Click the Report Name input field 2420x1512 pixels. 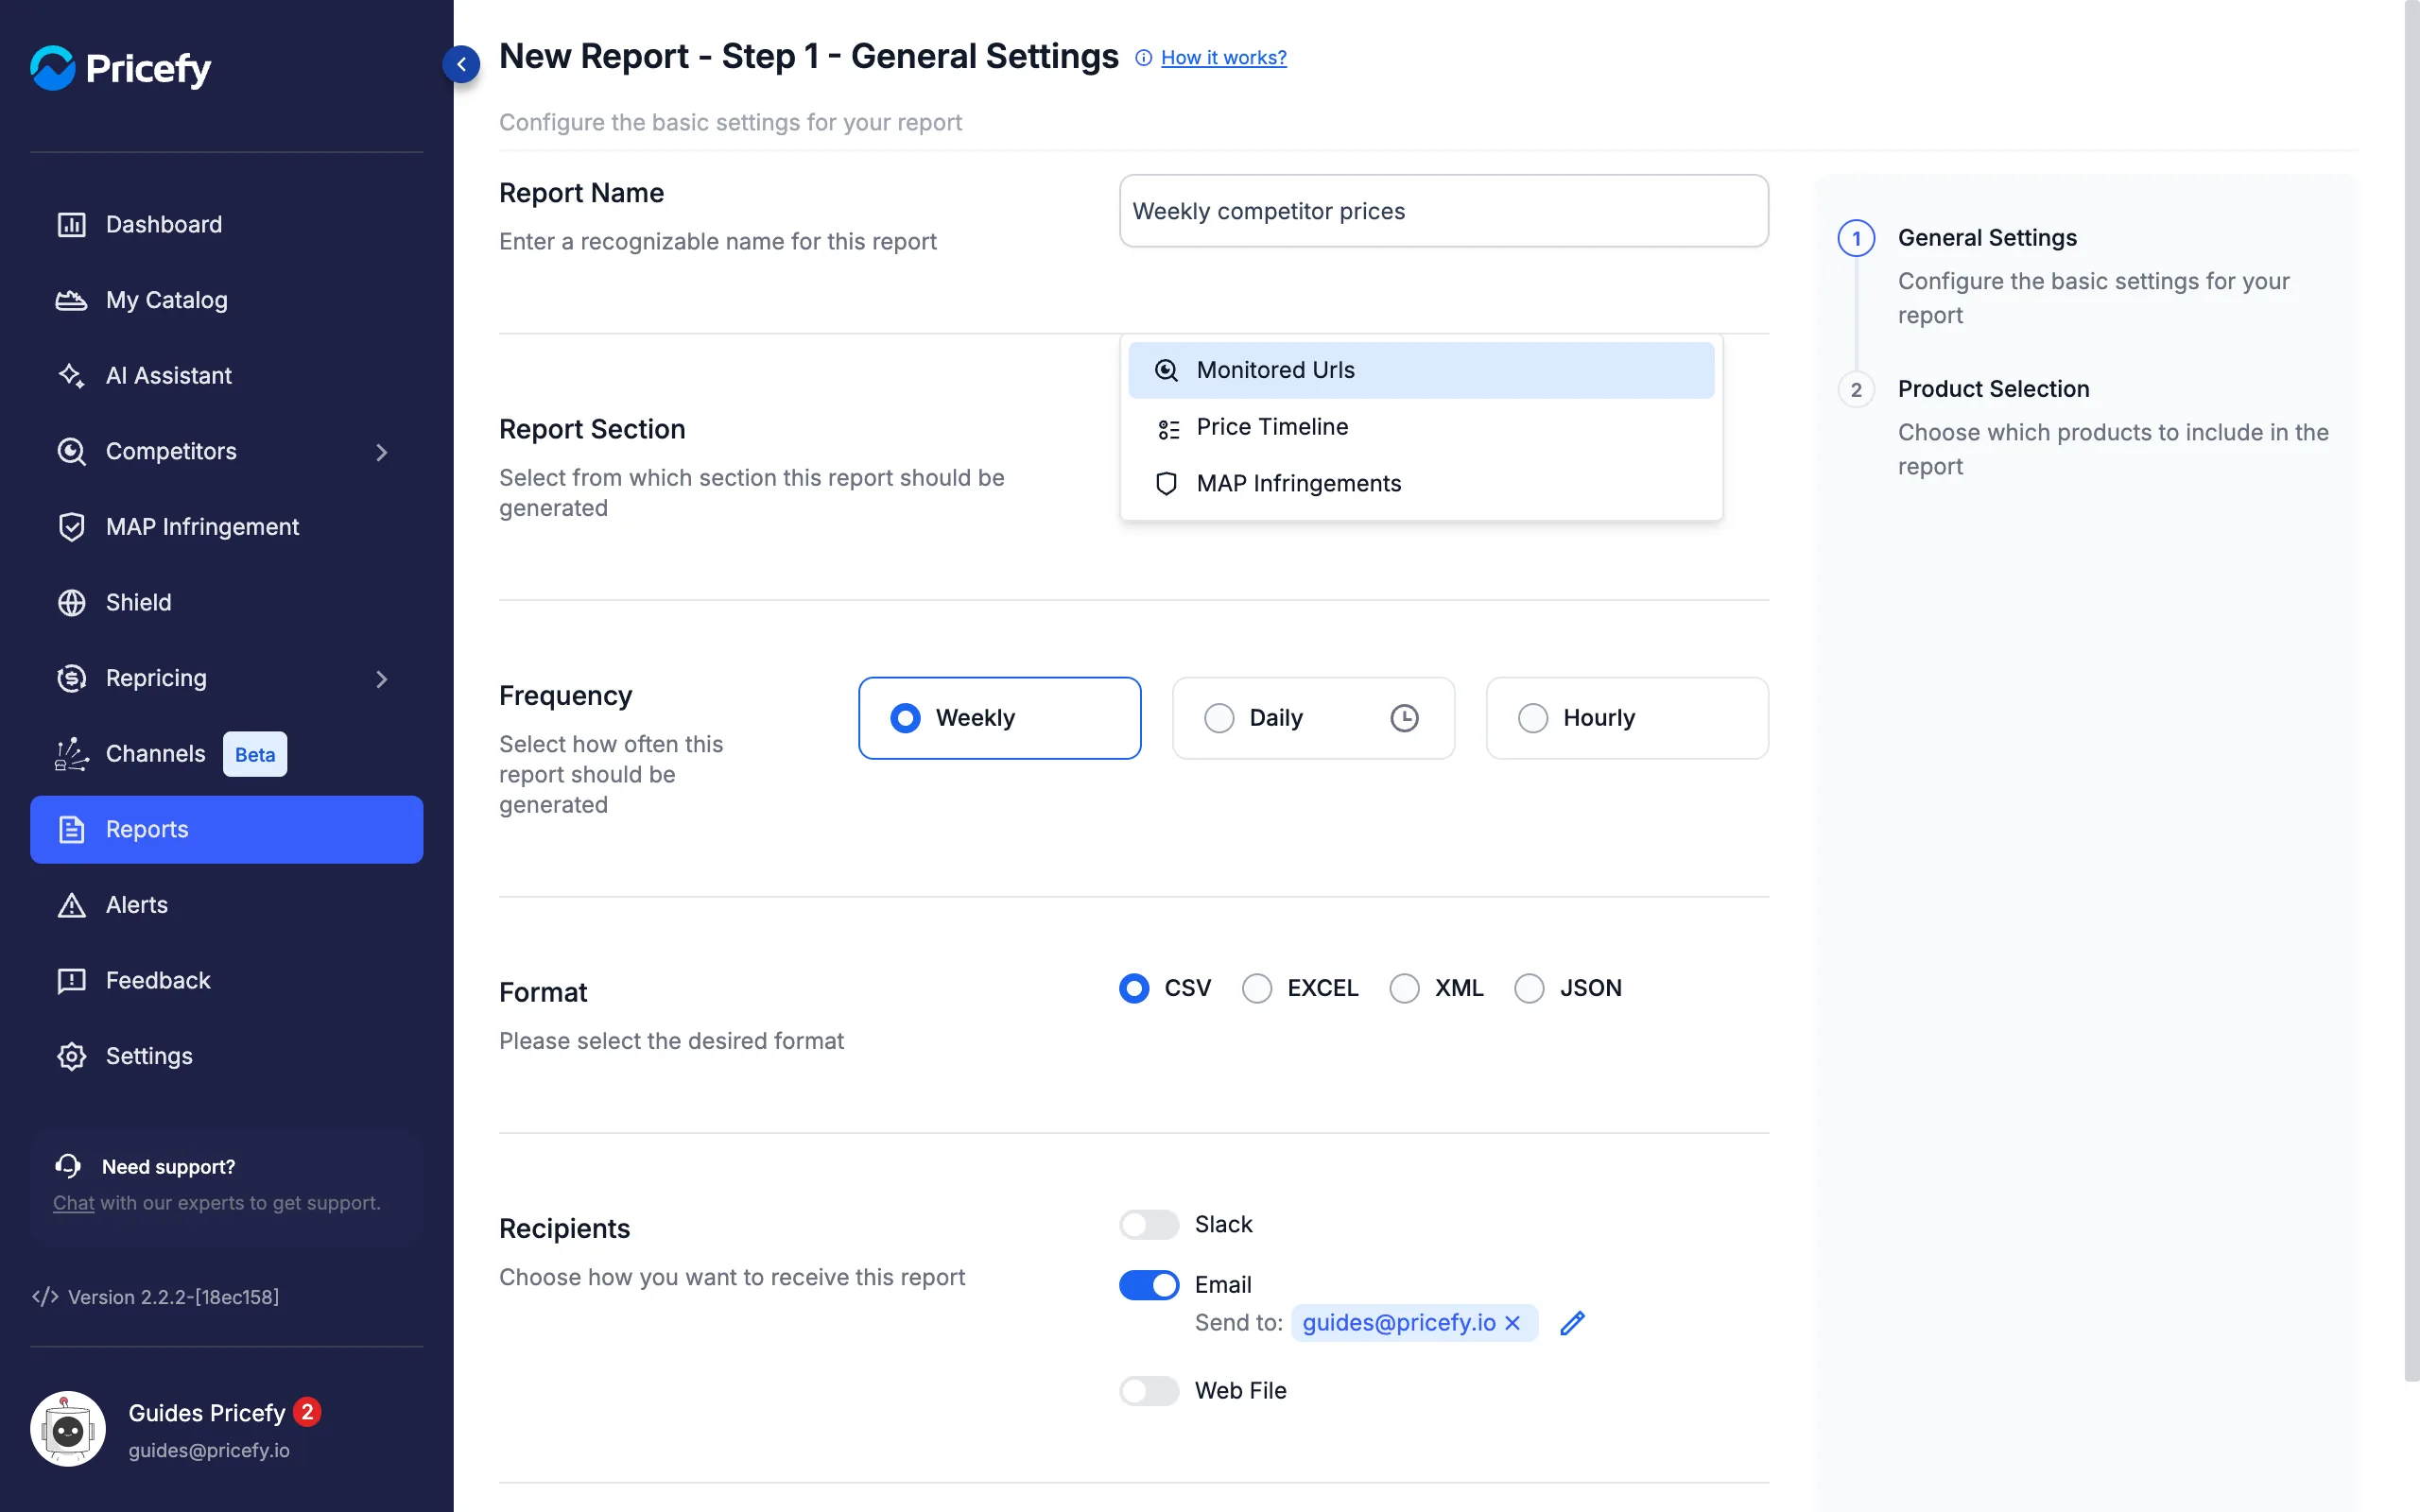(1443, 211)
